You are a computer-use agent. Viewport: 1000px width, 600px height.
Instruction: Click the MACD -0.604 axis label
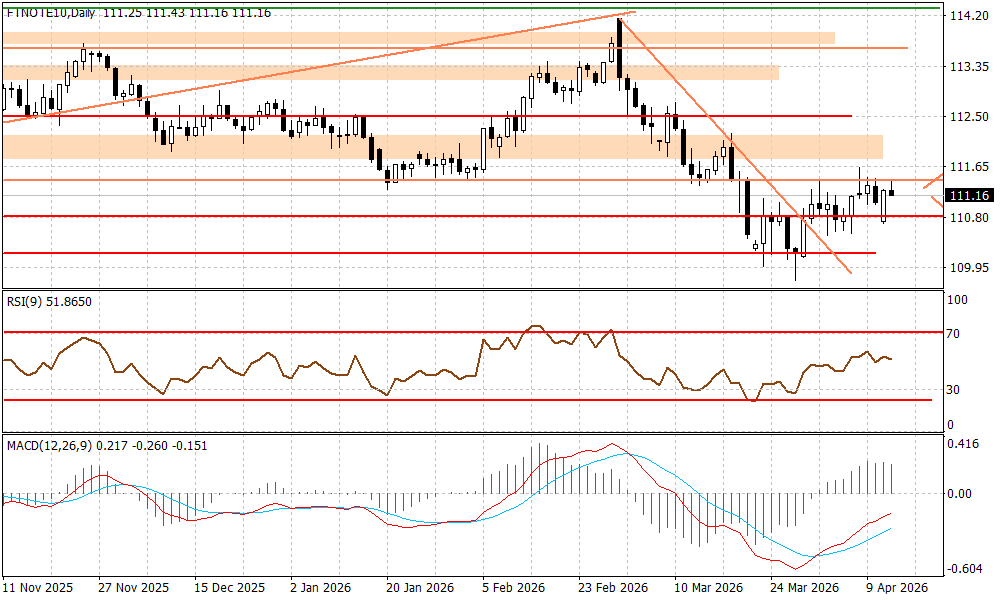pyautogui.click(x=964, y=569)
